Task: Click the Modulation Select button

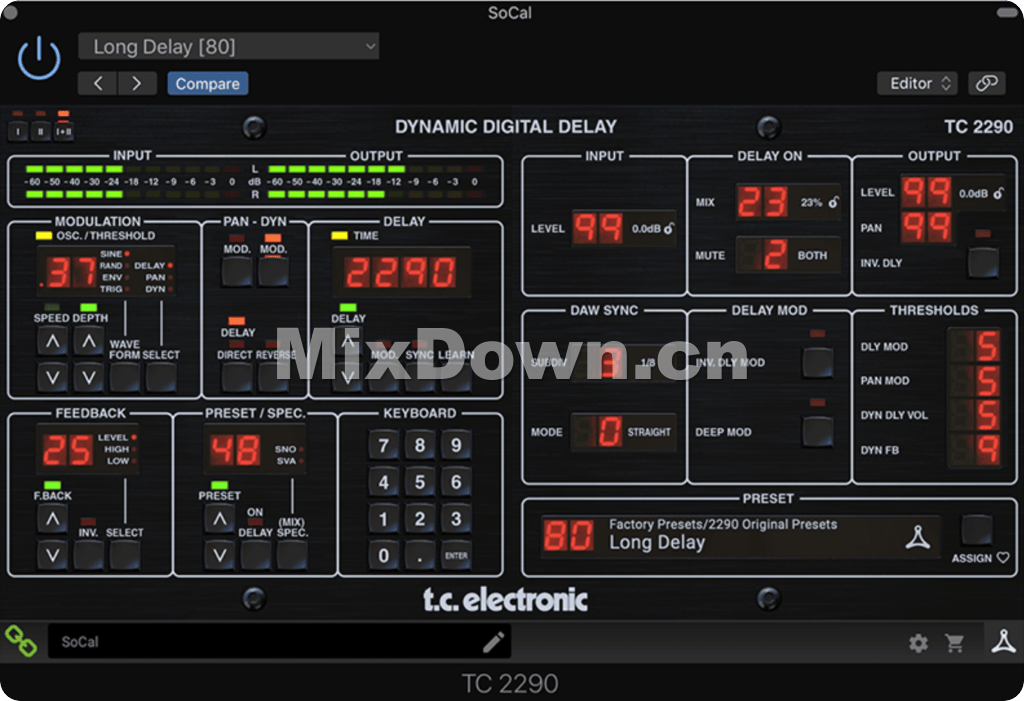Action: (x=161, y=377)
